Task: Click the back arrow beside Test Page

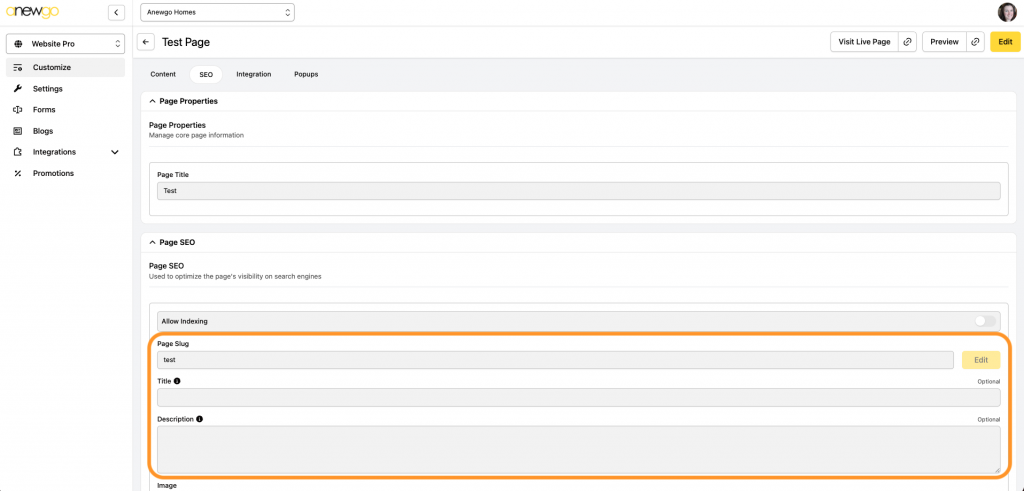Action: [x=146, y=42]
